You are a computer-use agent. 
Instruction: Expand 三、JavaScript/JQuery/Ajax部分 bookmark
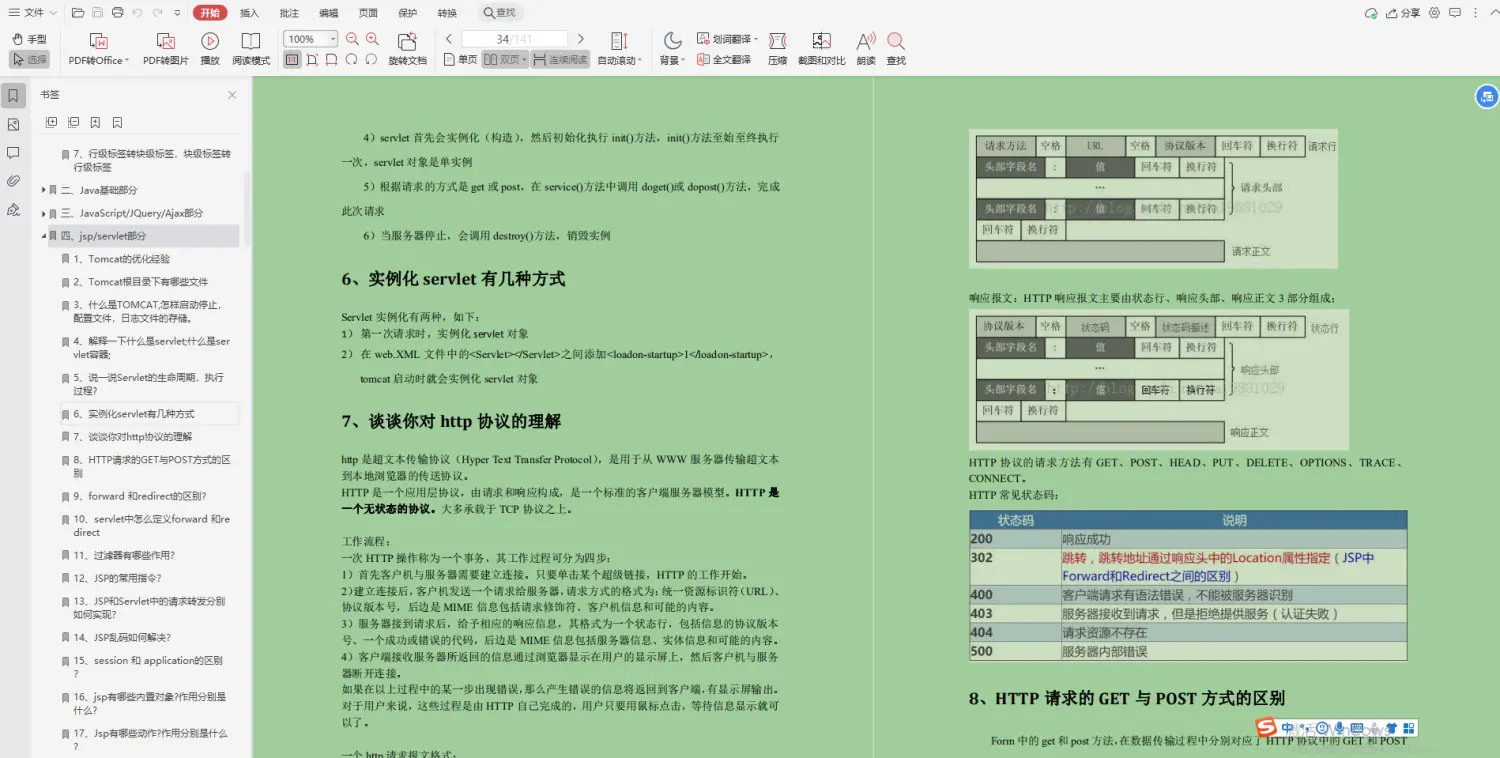pos(44,213)
